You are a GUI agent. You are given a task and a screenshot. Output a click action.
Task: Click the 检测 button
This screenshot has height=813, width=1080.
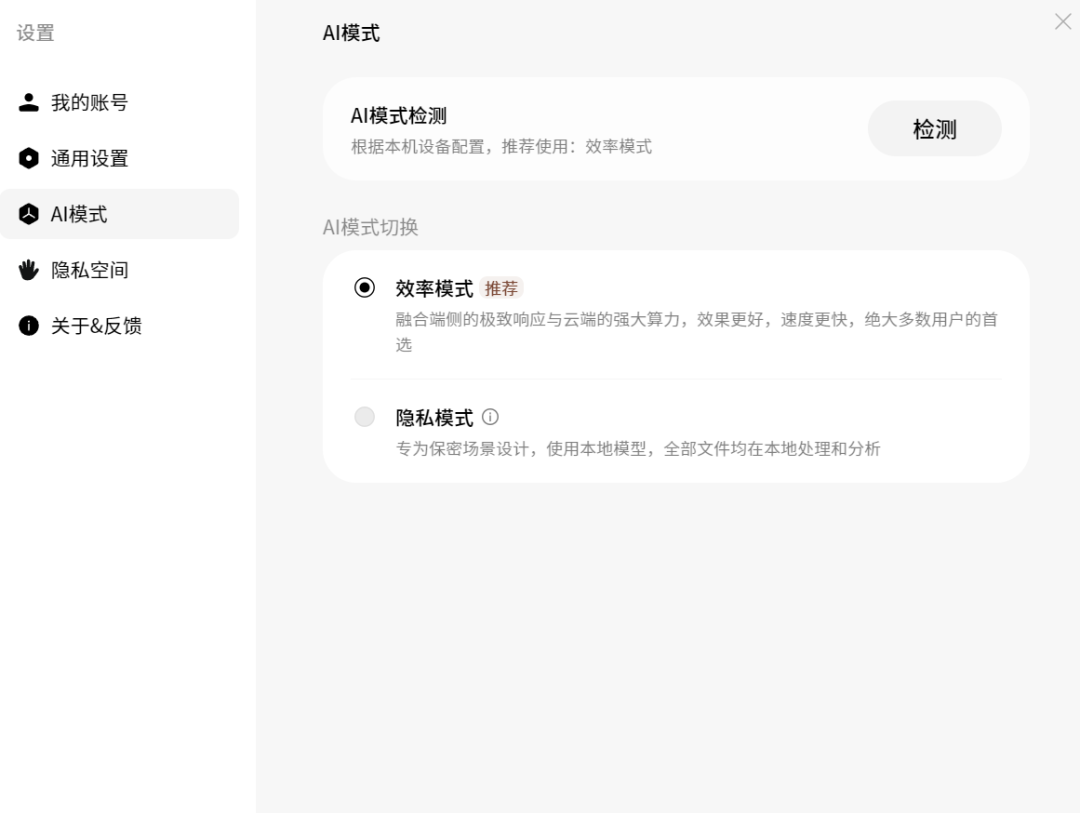pyautogui.click(x=934, y=129)
